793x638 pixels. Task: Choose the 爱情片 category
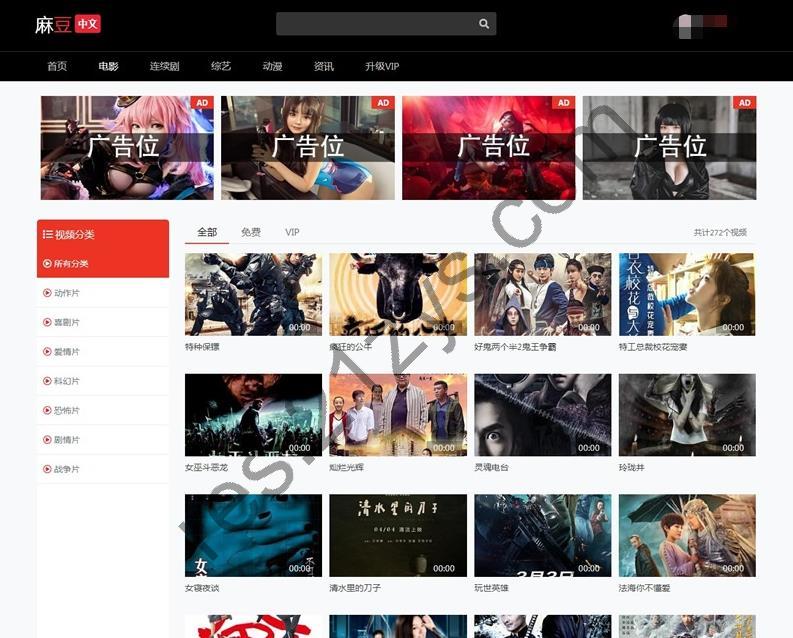click(103, 351)
